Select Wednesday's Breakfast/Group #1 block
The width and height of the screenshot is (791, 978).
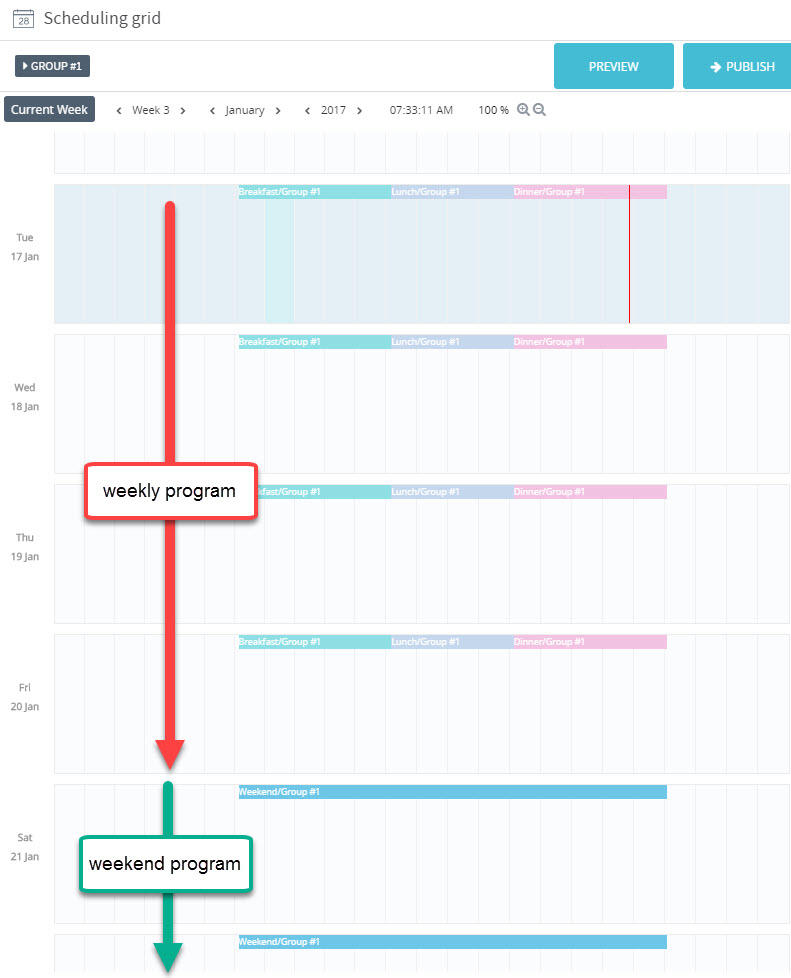click(314, 342)
